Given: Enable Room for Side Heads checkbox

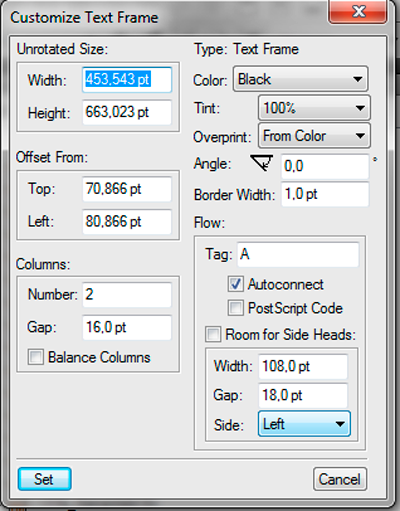Looking at the screenshot, I should click(213, 334).
